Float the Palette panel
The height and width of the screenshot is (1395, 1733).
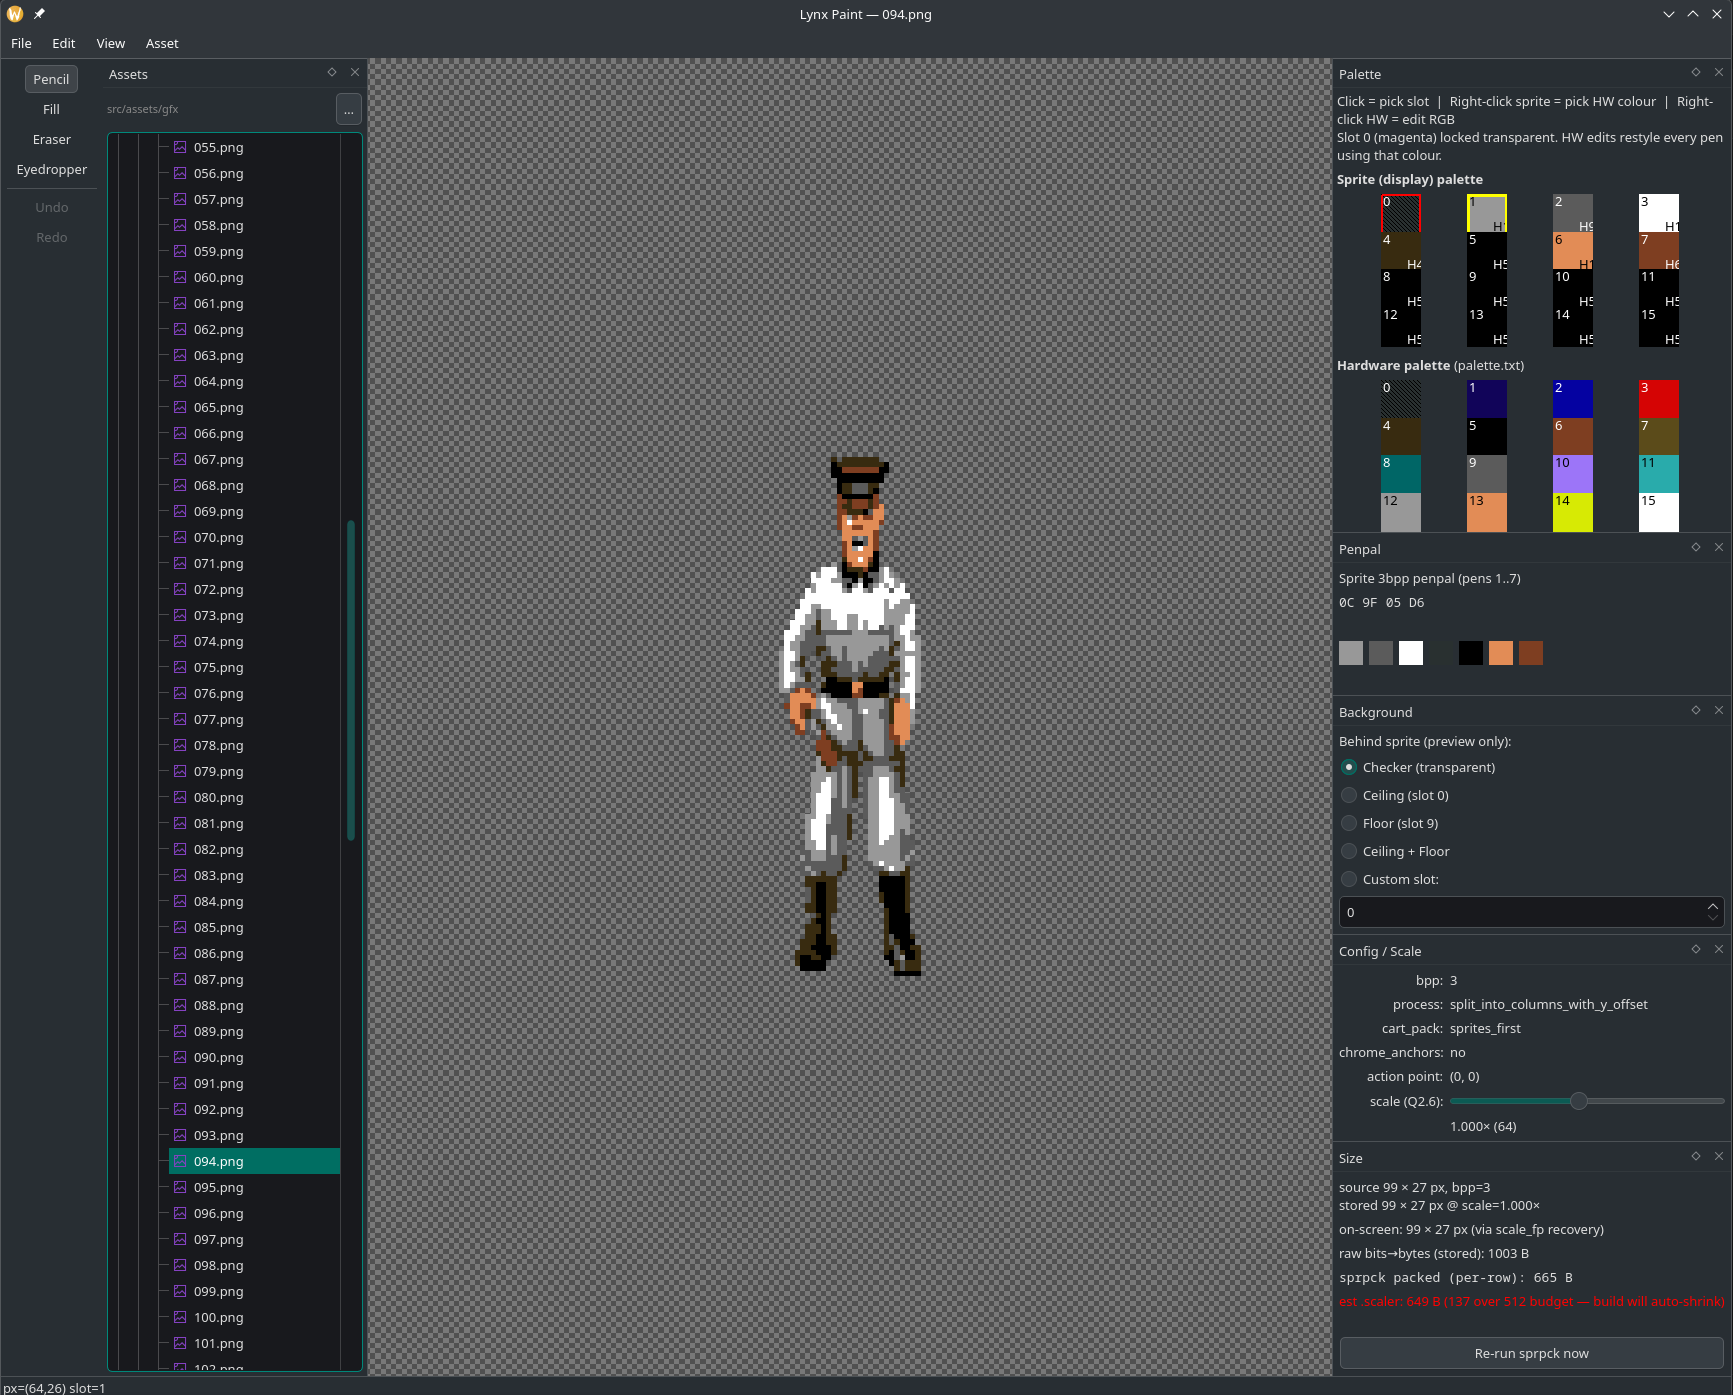point(1696,72)
